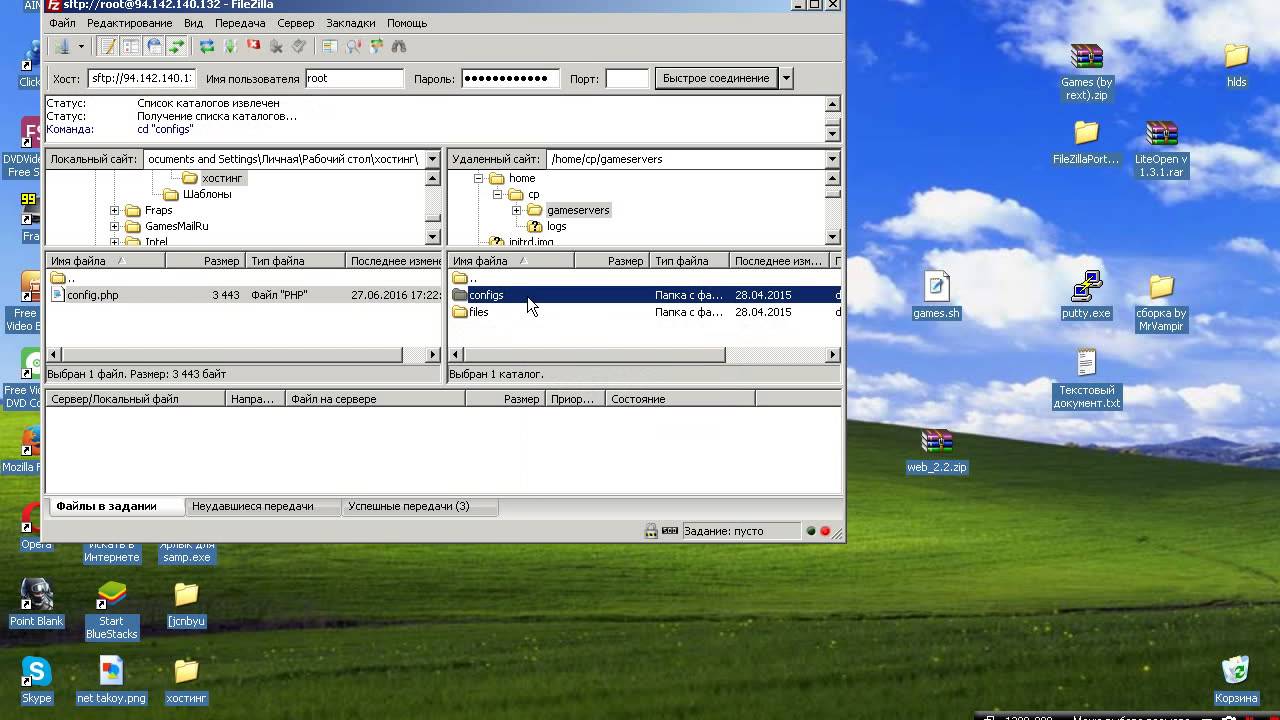This screenshot has height=720, width=1280.
Task: Click the encryption lock status bar icon
Action: pos(651,531)
